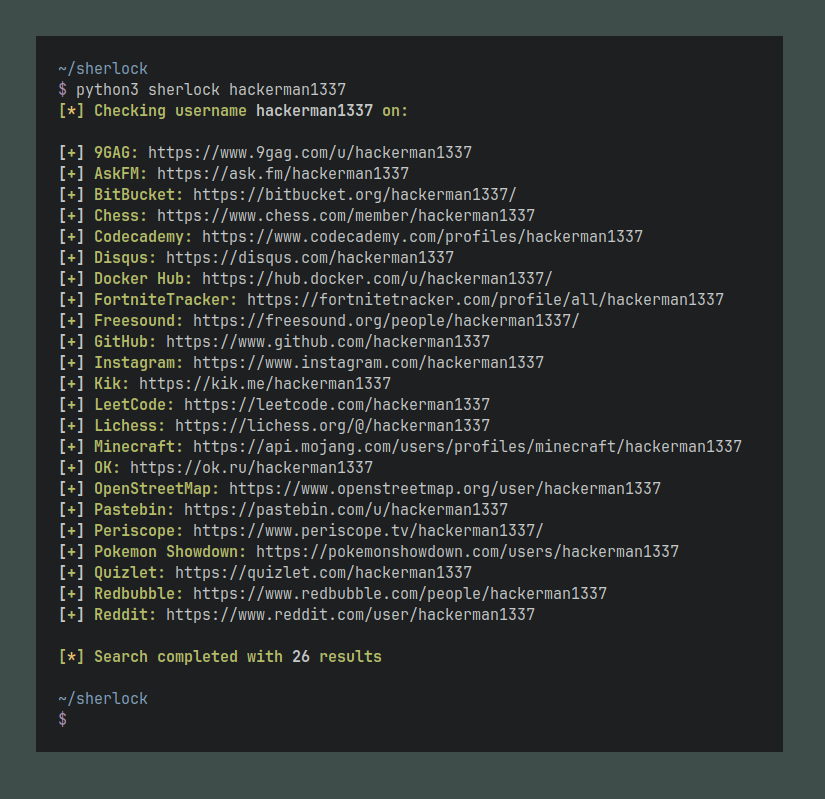Open the Reddit user profile URL
The image size is (825, 799).
click(350, 615)
